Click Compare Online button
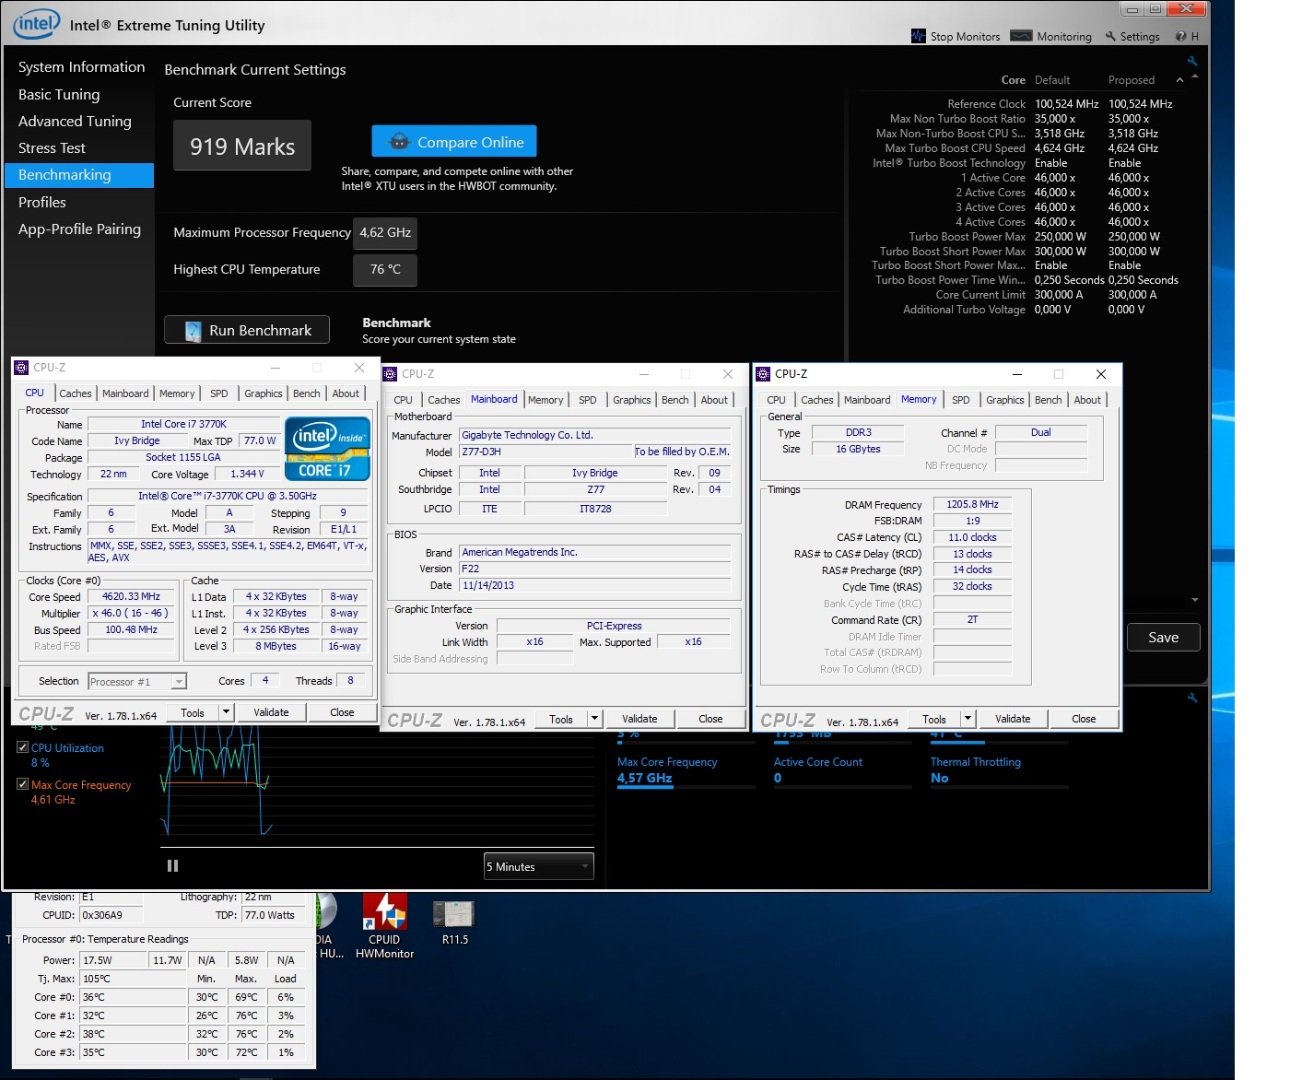 coord(455,142)
